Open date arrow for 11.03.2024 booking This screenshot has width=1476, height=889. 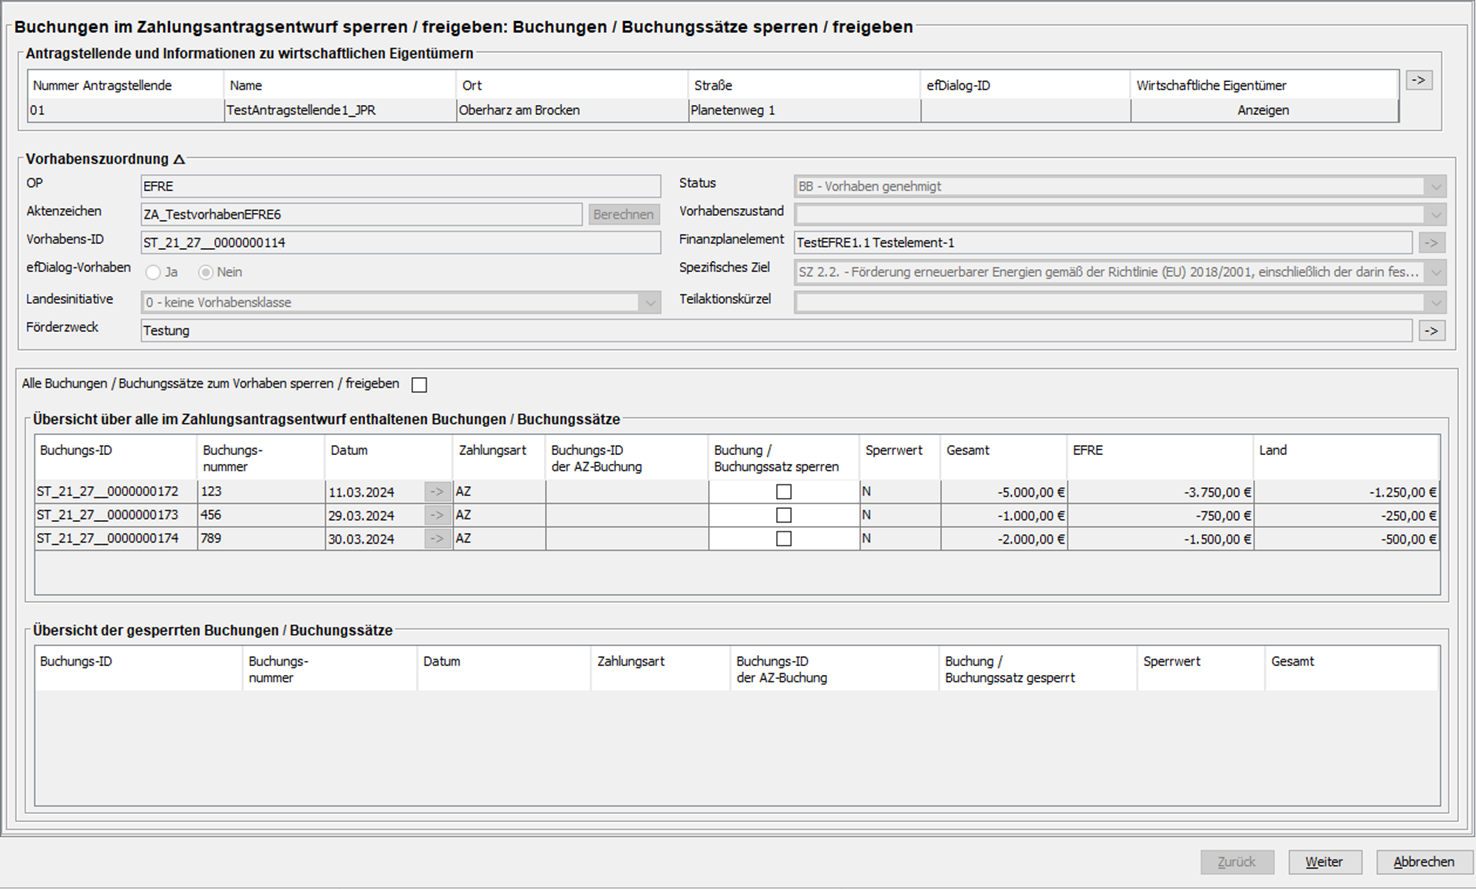437,492
